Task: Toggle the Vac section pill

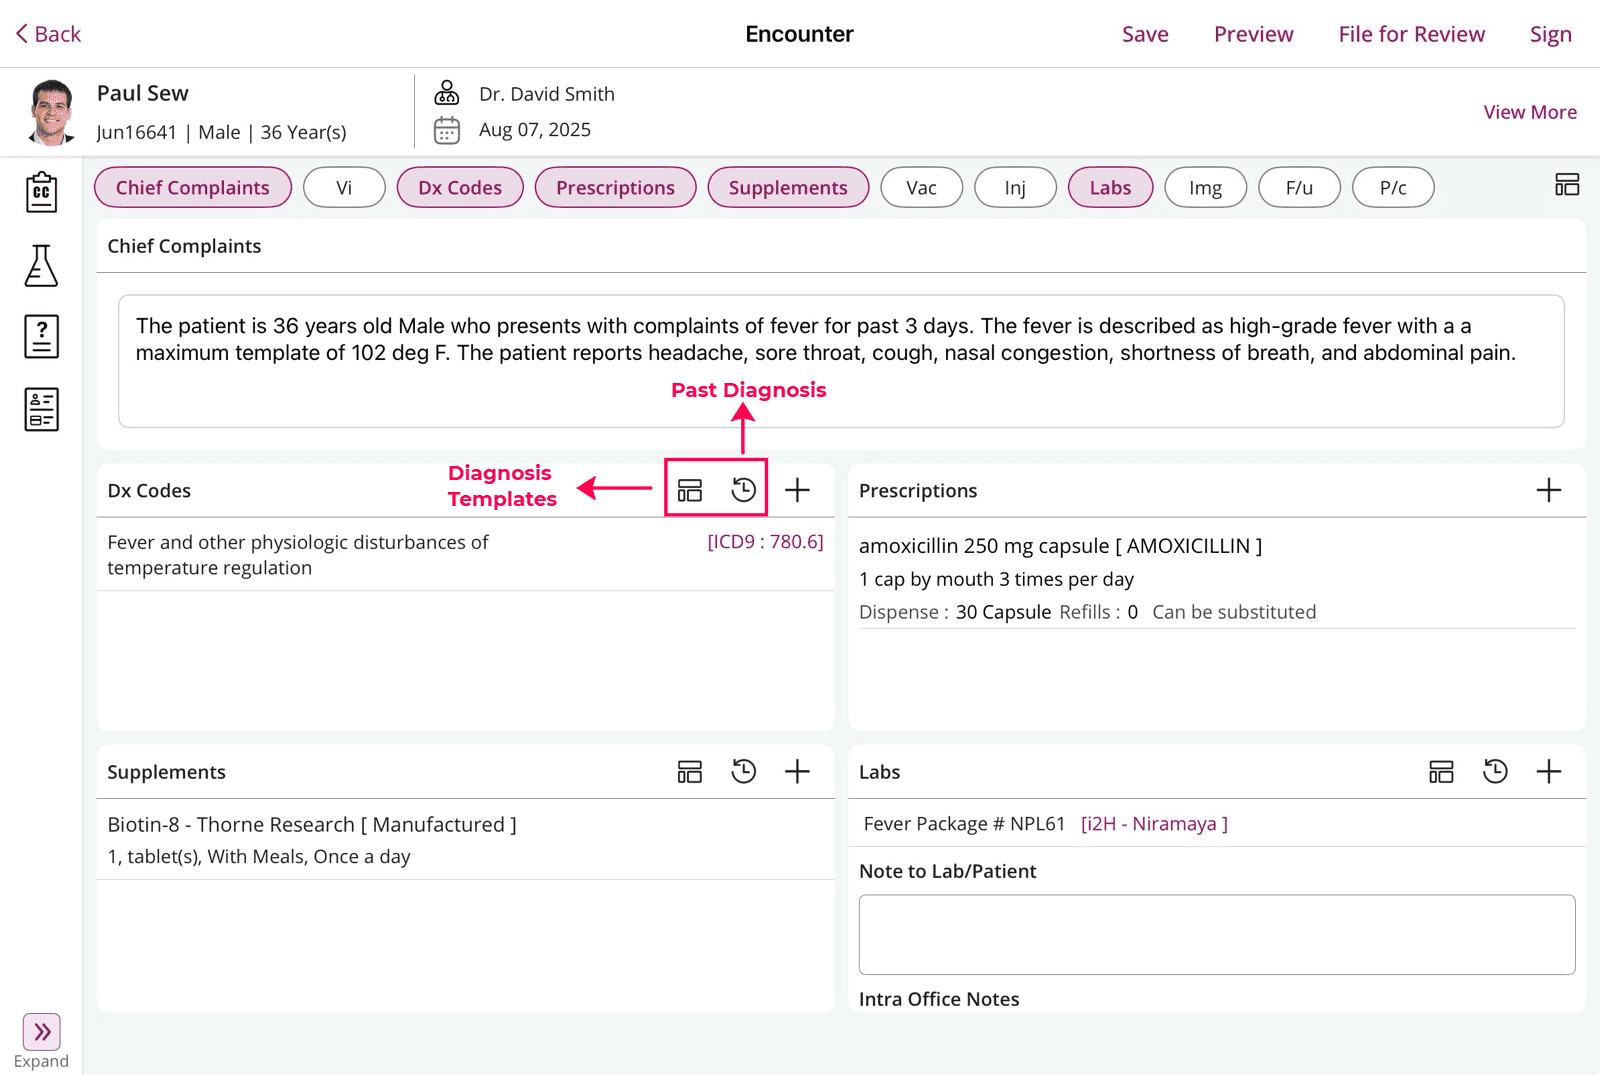Action: (x=921, y=188)
